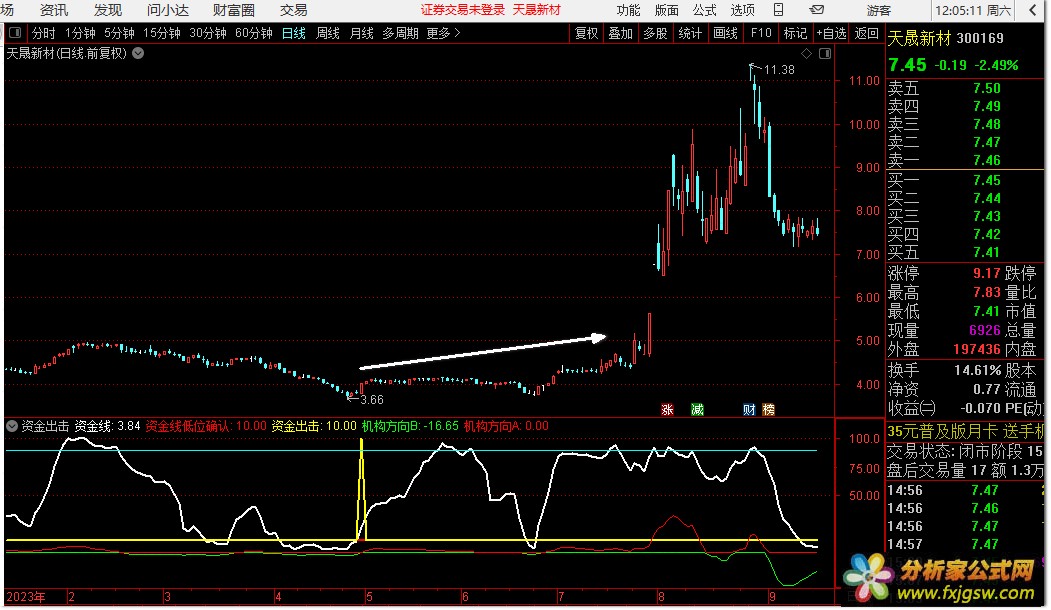The width and height of the screenshot is (1051, 610).
Task: Open the 选项 menu
Action: (x=743, y=10)
